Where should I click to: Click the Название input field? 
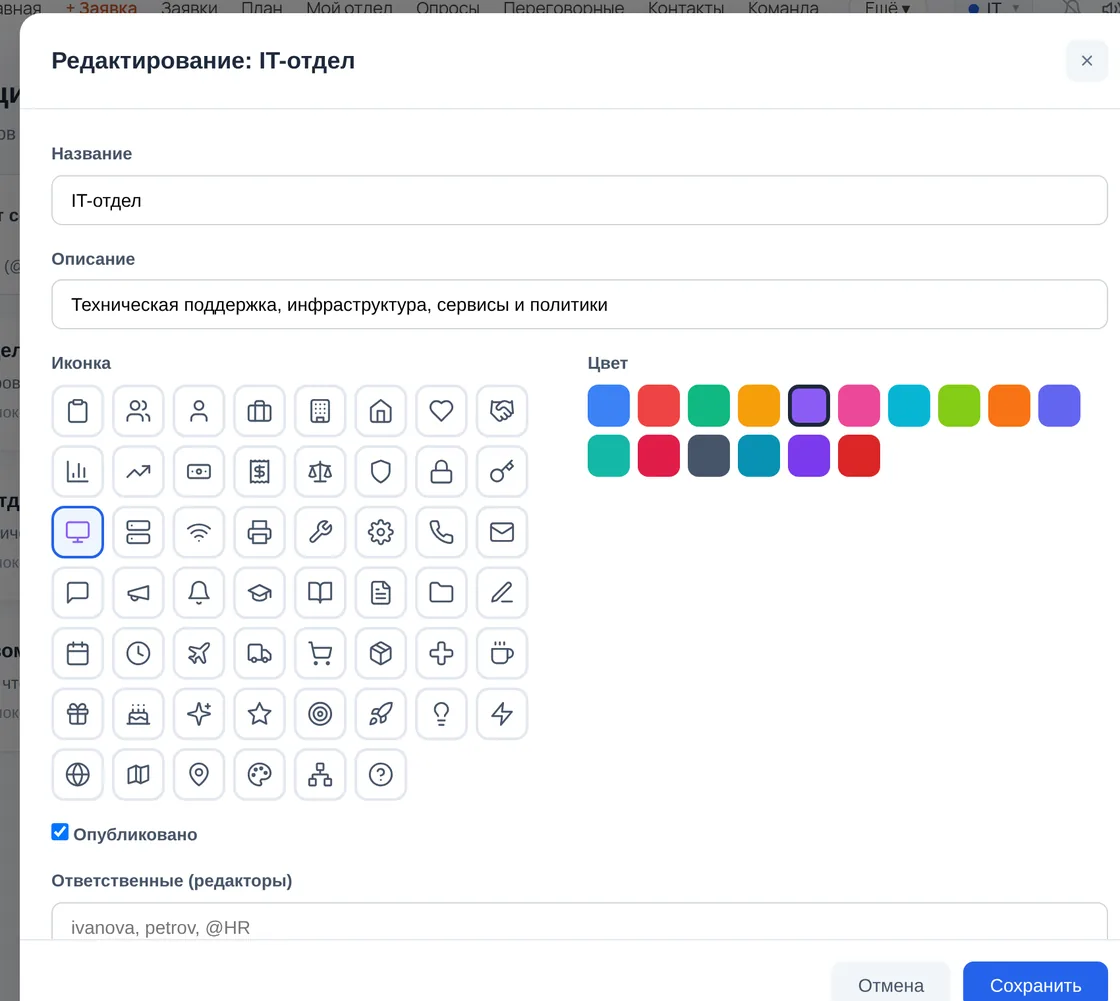[579, 200]
